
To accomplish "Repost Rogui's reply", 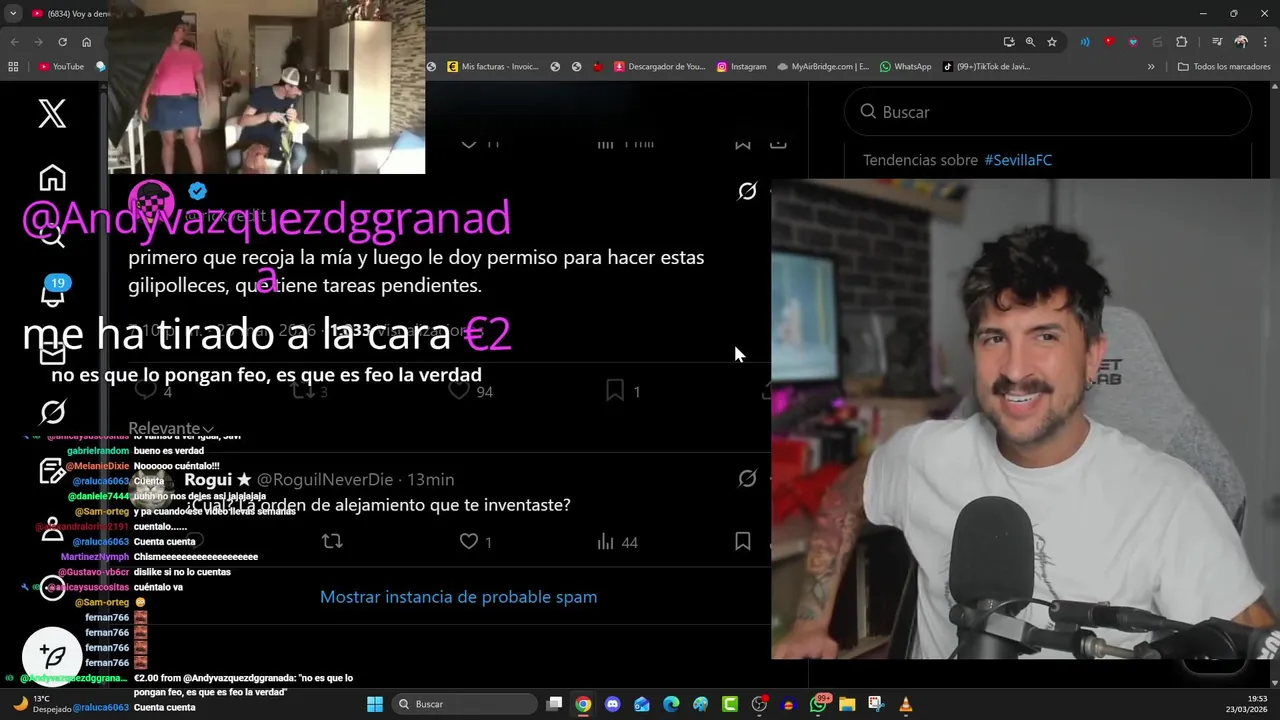I will click(x=332, y=541).
